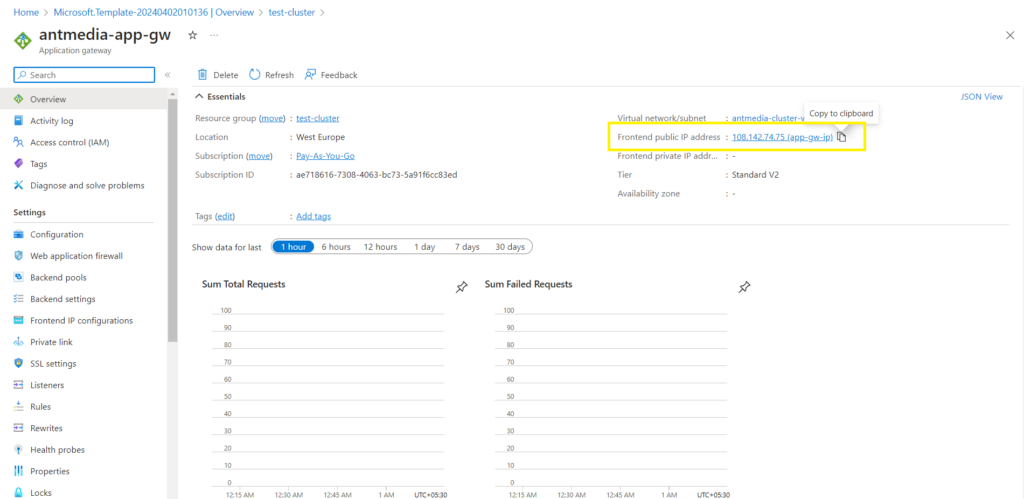Click the Tags edit link
Viewport: 1024px width, 499px height.
pyautogui.click(x=225, y=216)
